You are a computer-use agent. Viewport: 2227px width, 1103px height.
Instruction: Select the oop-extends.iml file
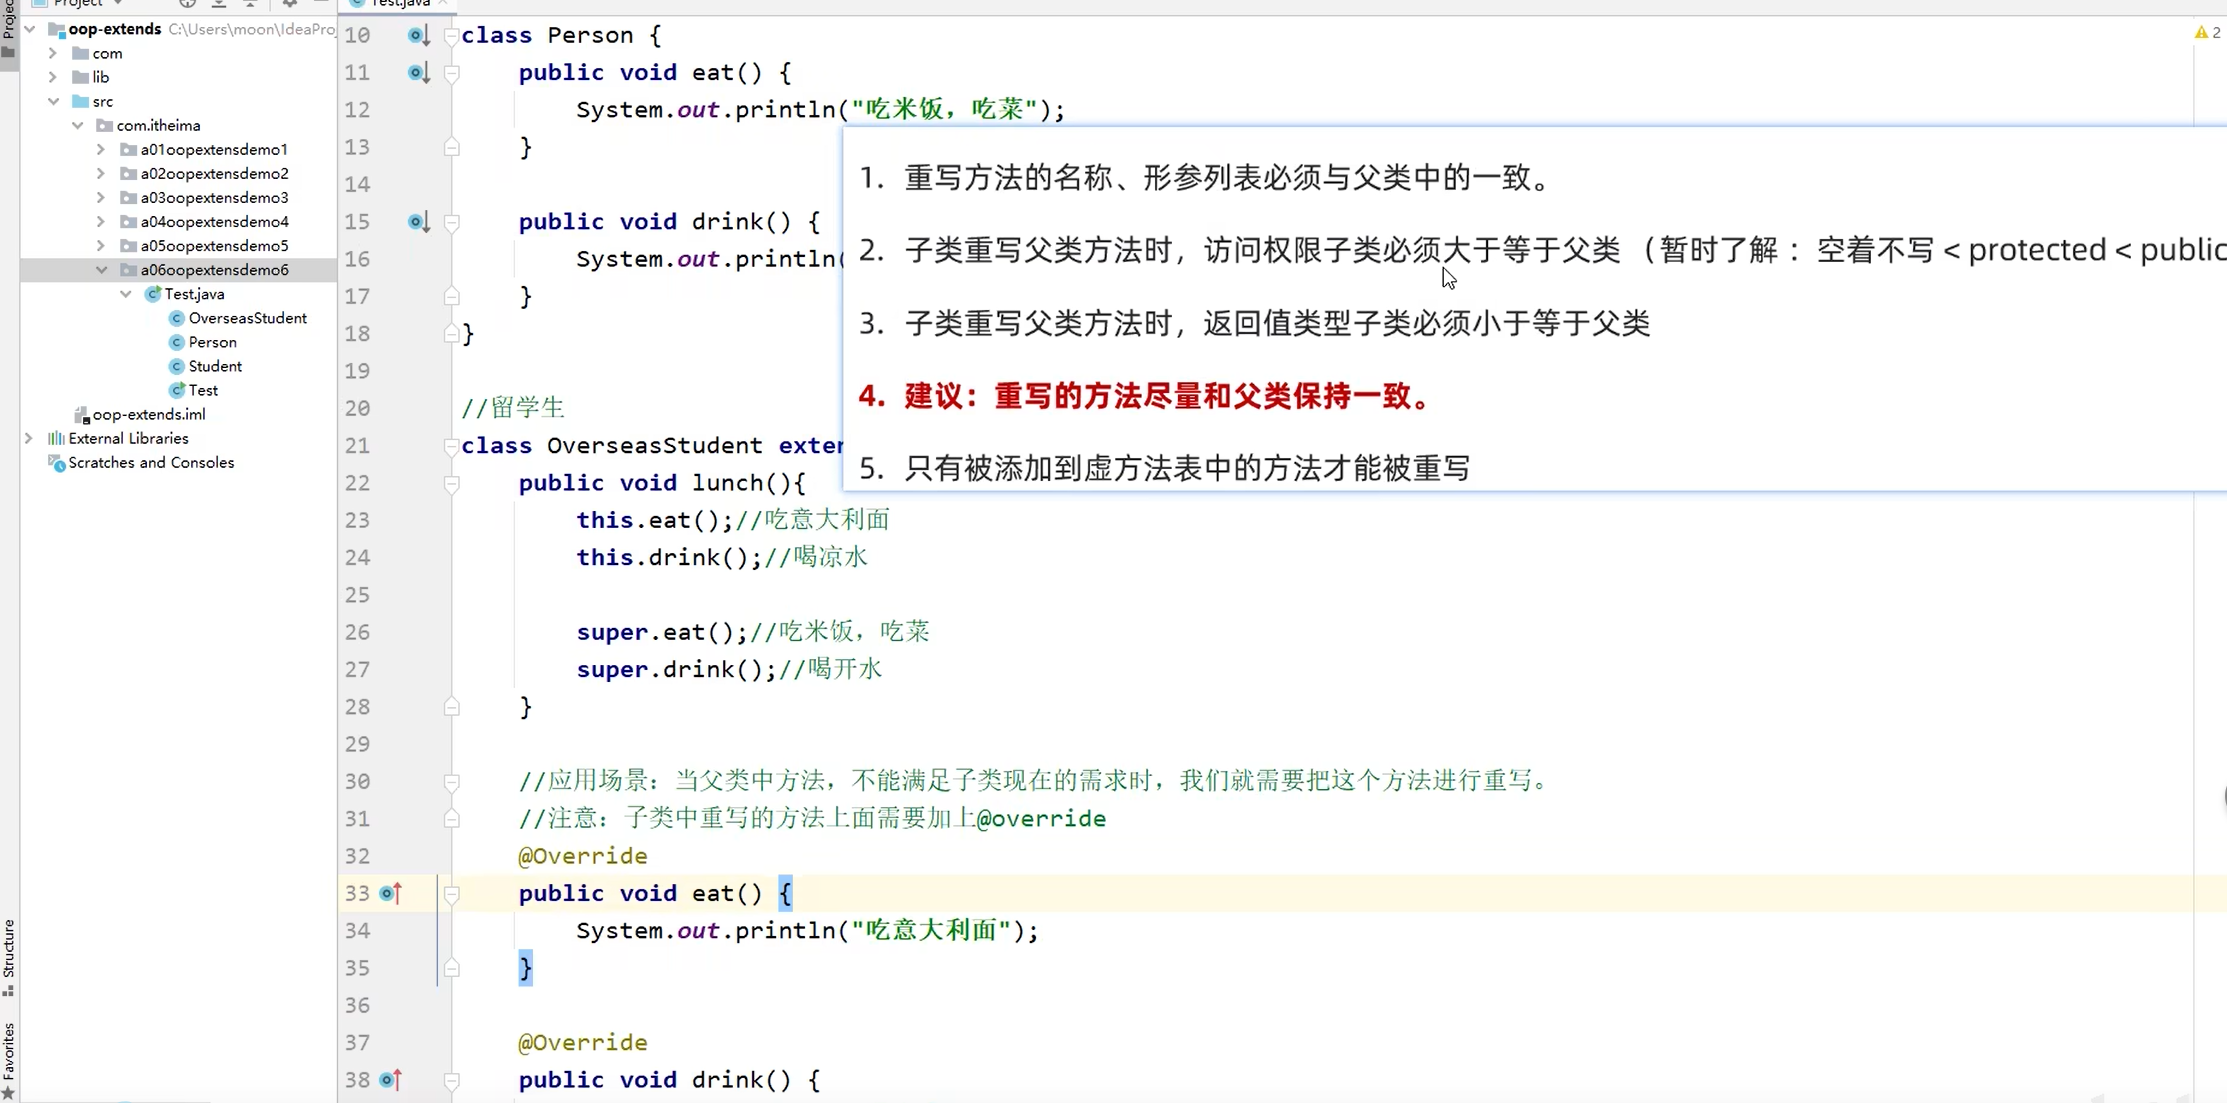click(148, 414)
